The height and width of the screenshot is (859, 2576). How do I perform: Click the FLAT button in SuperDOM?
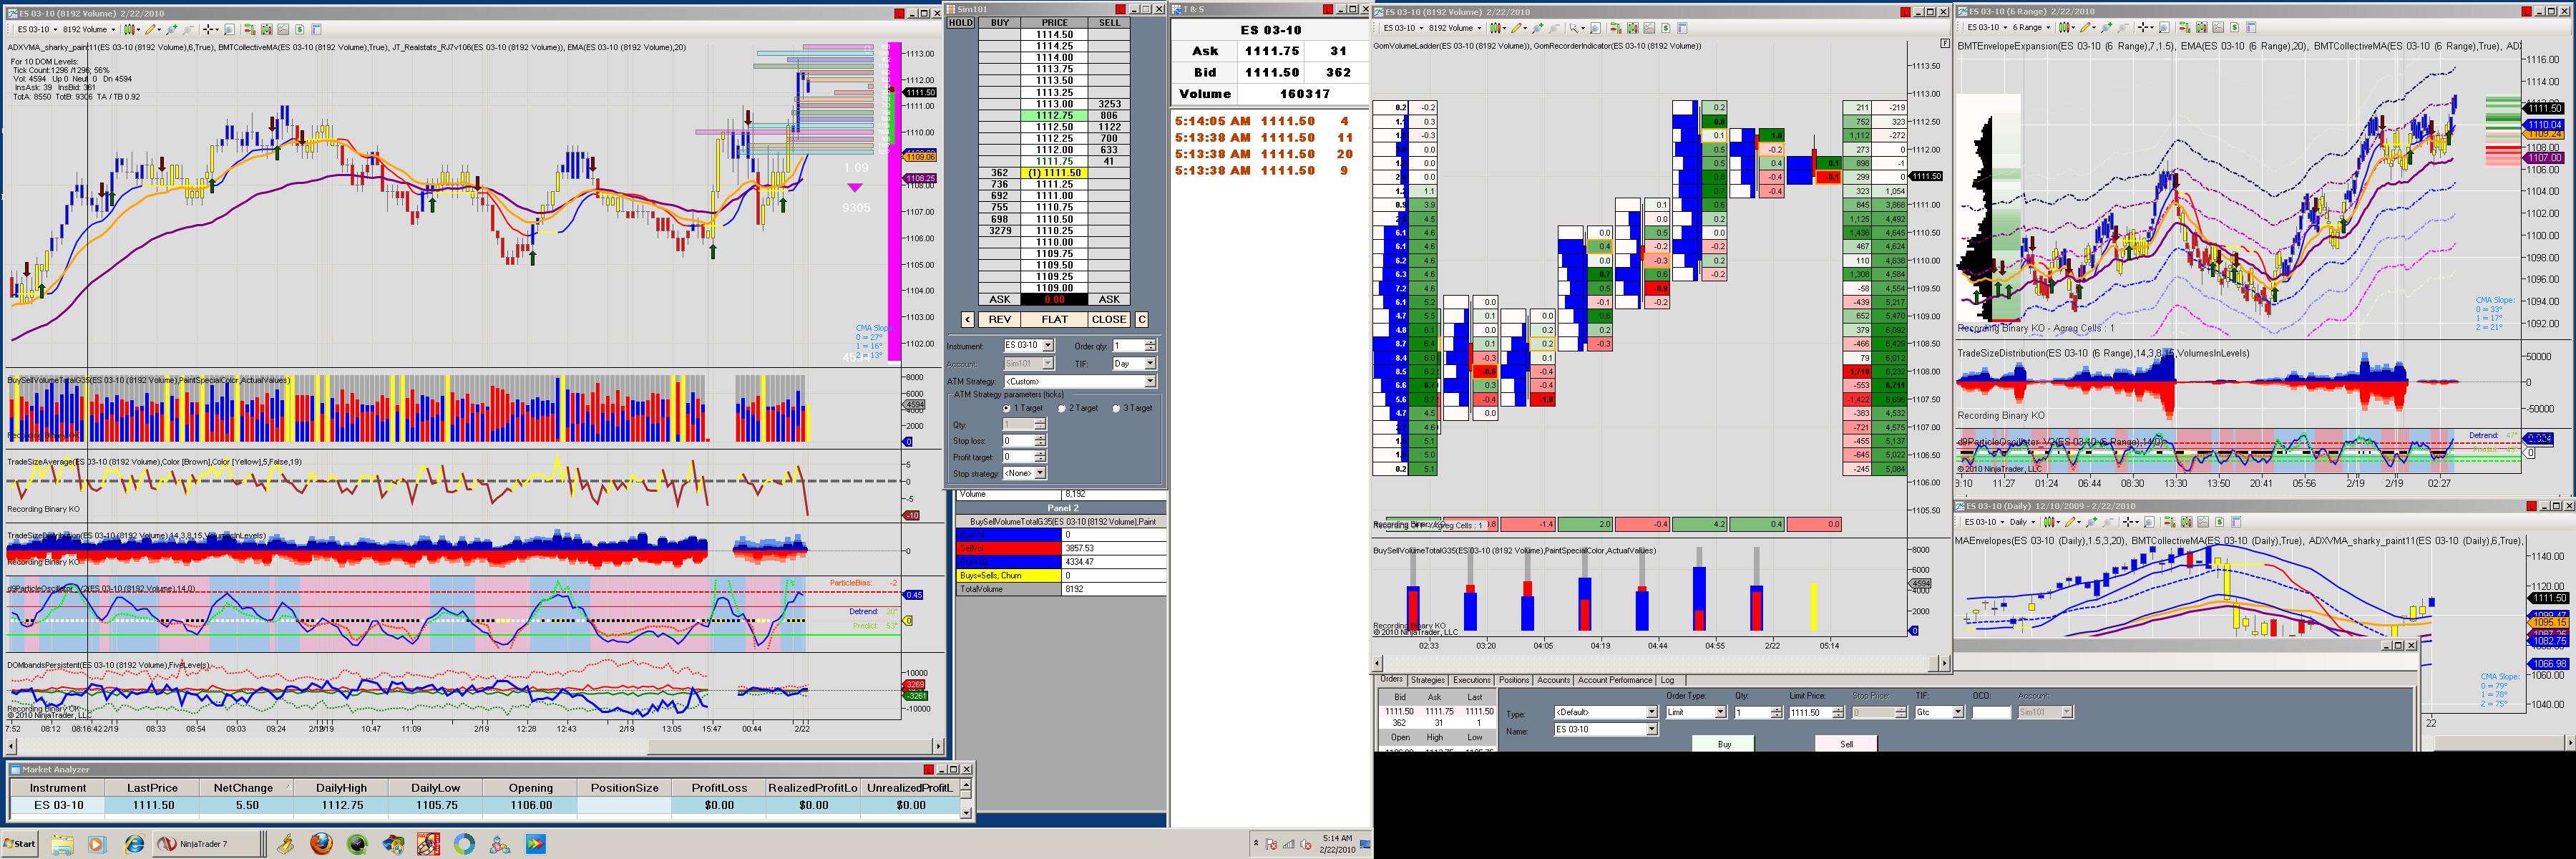(1054, 320)
